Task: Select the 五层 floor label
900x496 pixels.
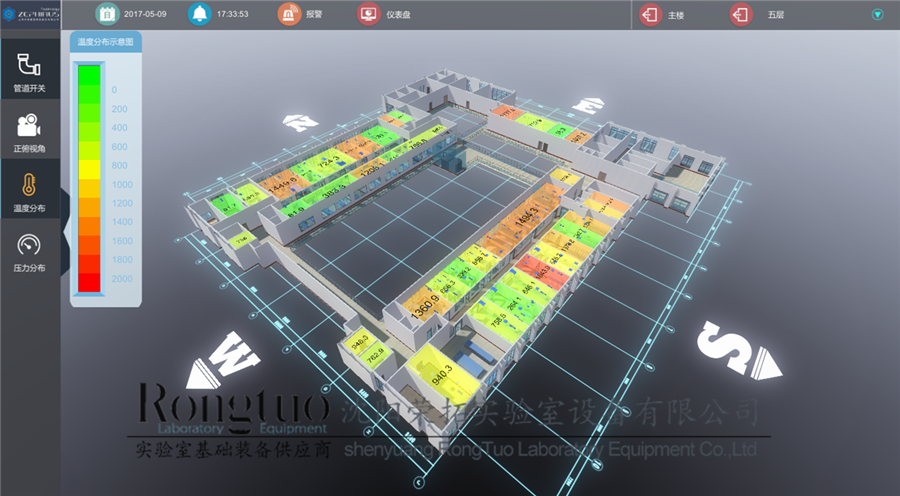Action: coord(776,16)
